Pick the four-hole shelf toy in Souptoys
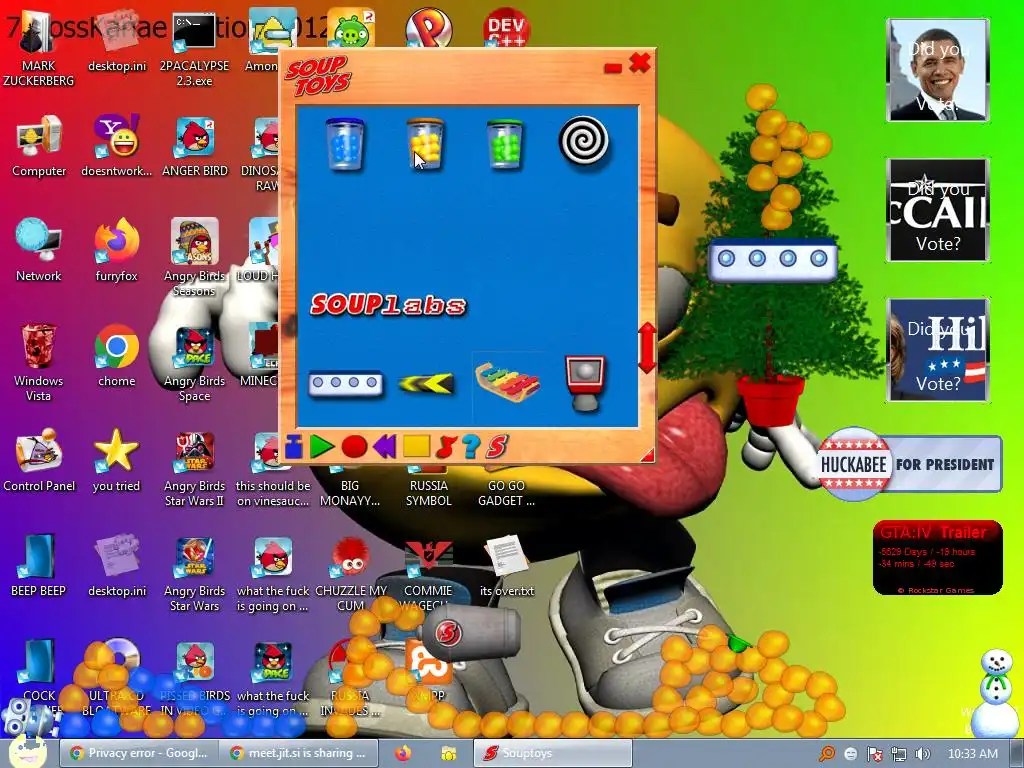 coord(345,383)
